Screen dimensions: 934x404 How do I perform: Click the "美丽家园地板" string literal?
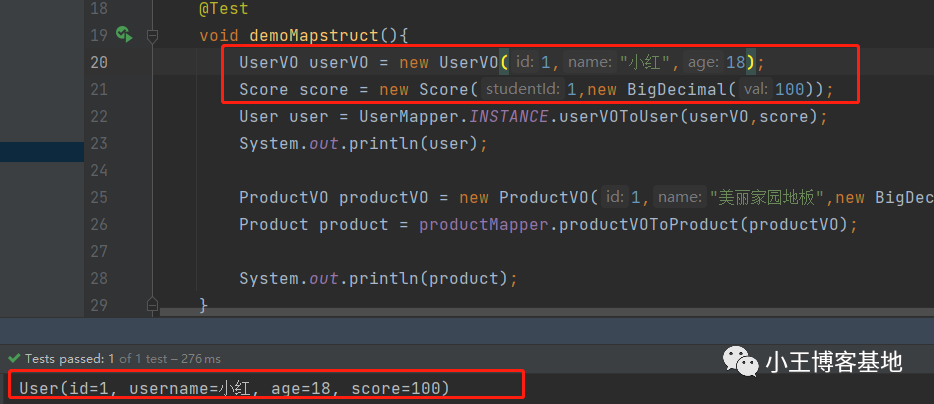(x=768, y=197)
